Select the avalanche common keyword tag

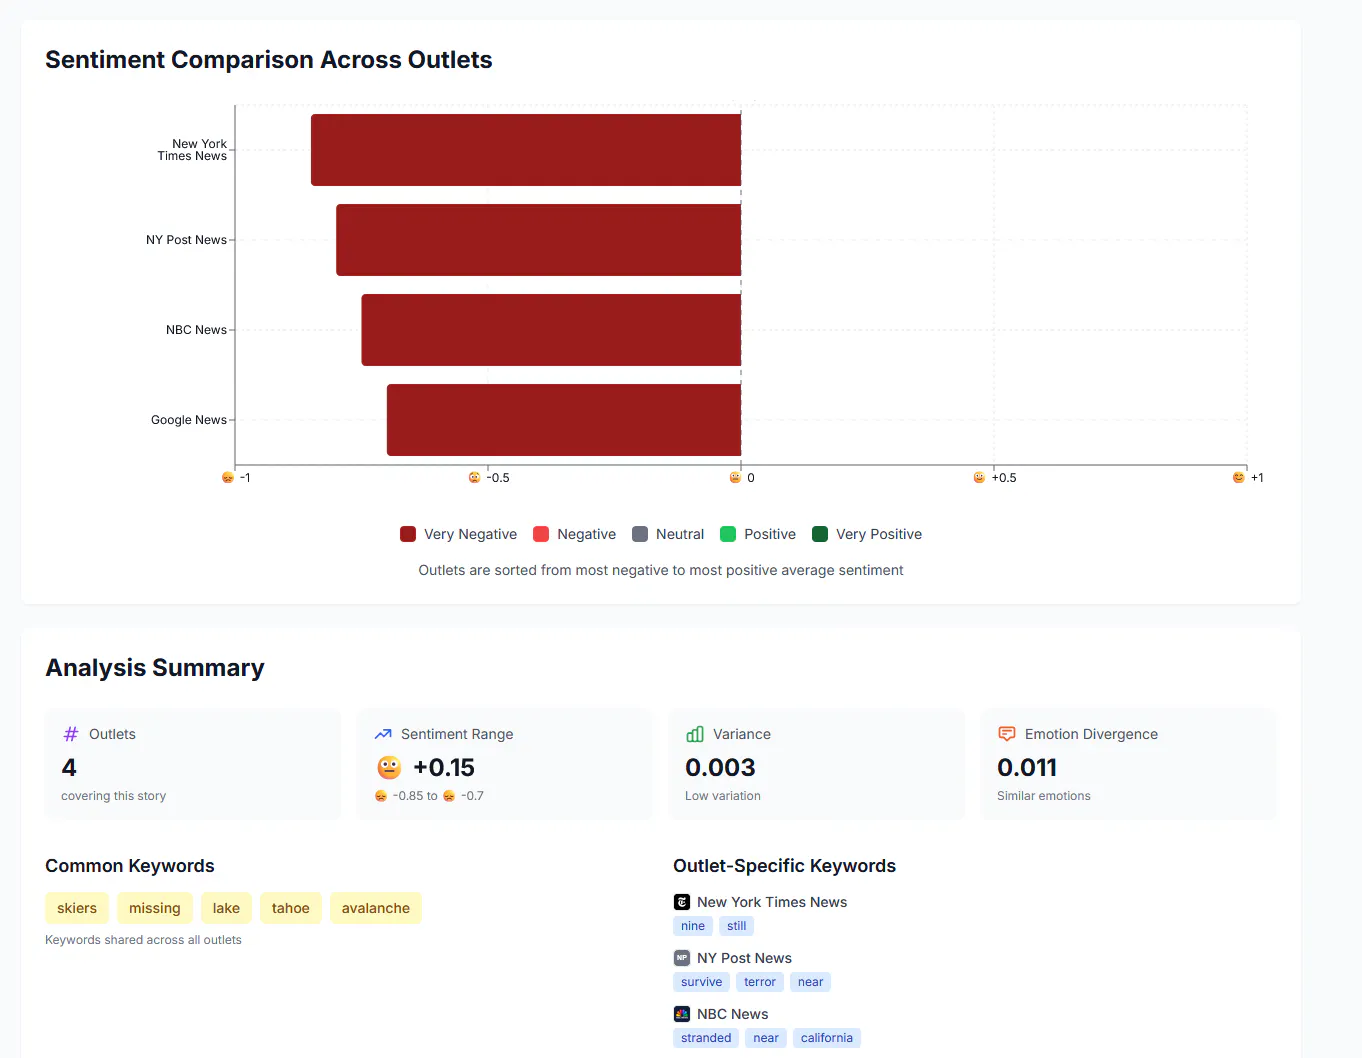[376, 908]
